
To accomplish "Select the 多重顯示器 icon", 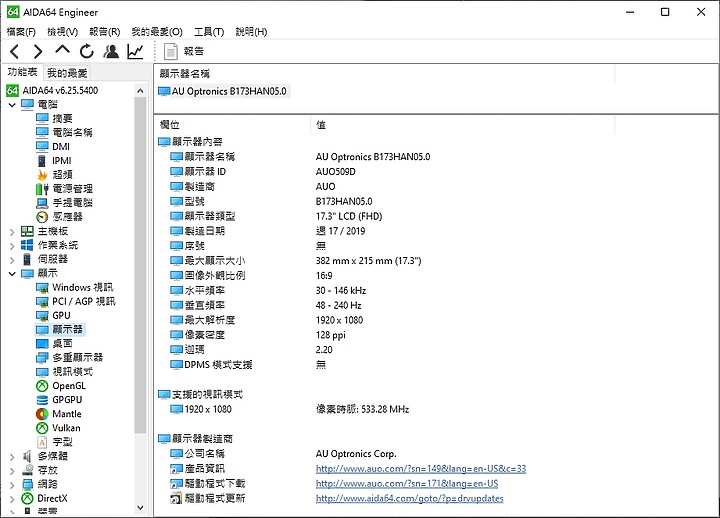I will tap(42, 358).
